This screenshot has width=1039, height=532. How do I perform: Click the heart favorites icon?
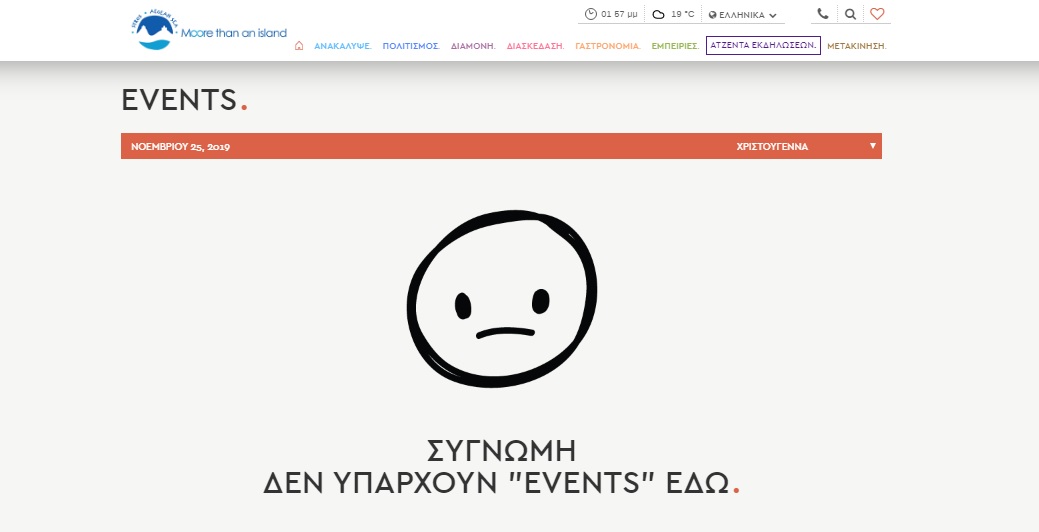[x=877, y=14]
